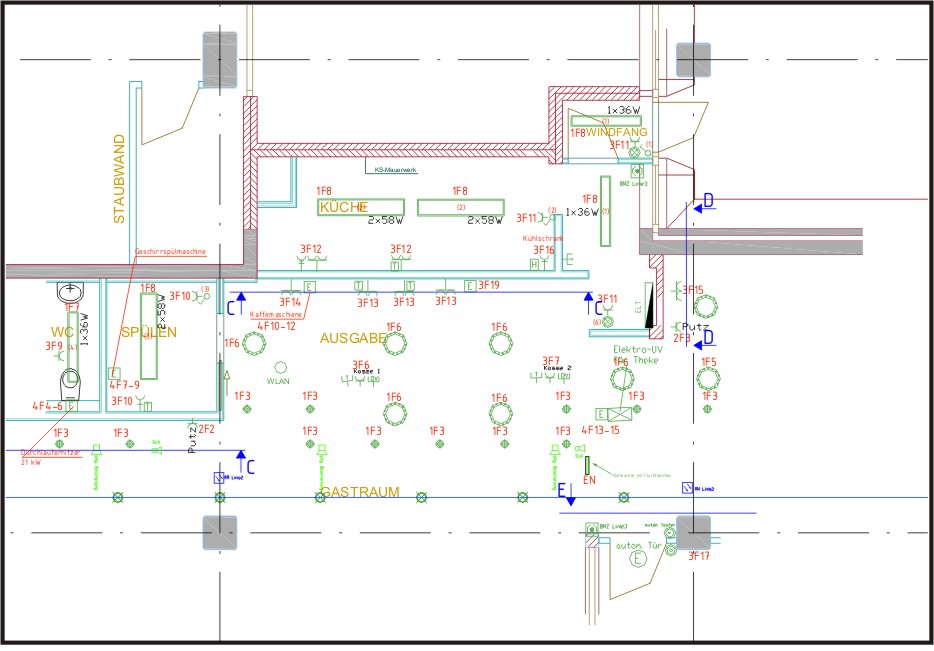Click the Kühlschrank annotation
Screen dimensions: 934x651
(543, 238)
